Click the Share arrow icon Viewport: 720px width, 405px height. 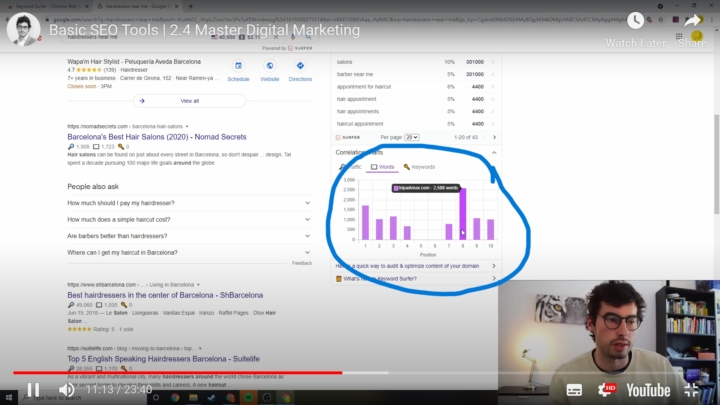tap(692, 21)
